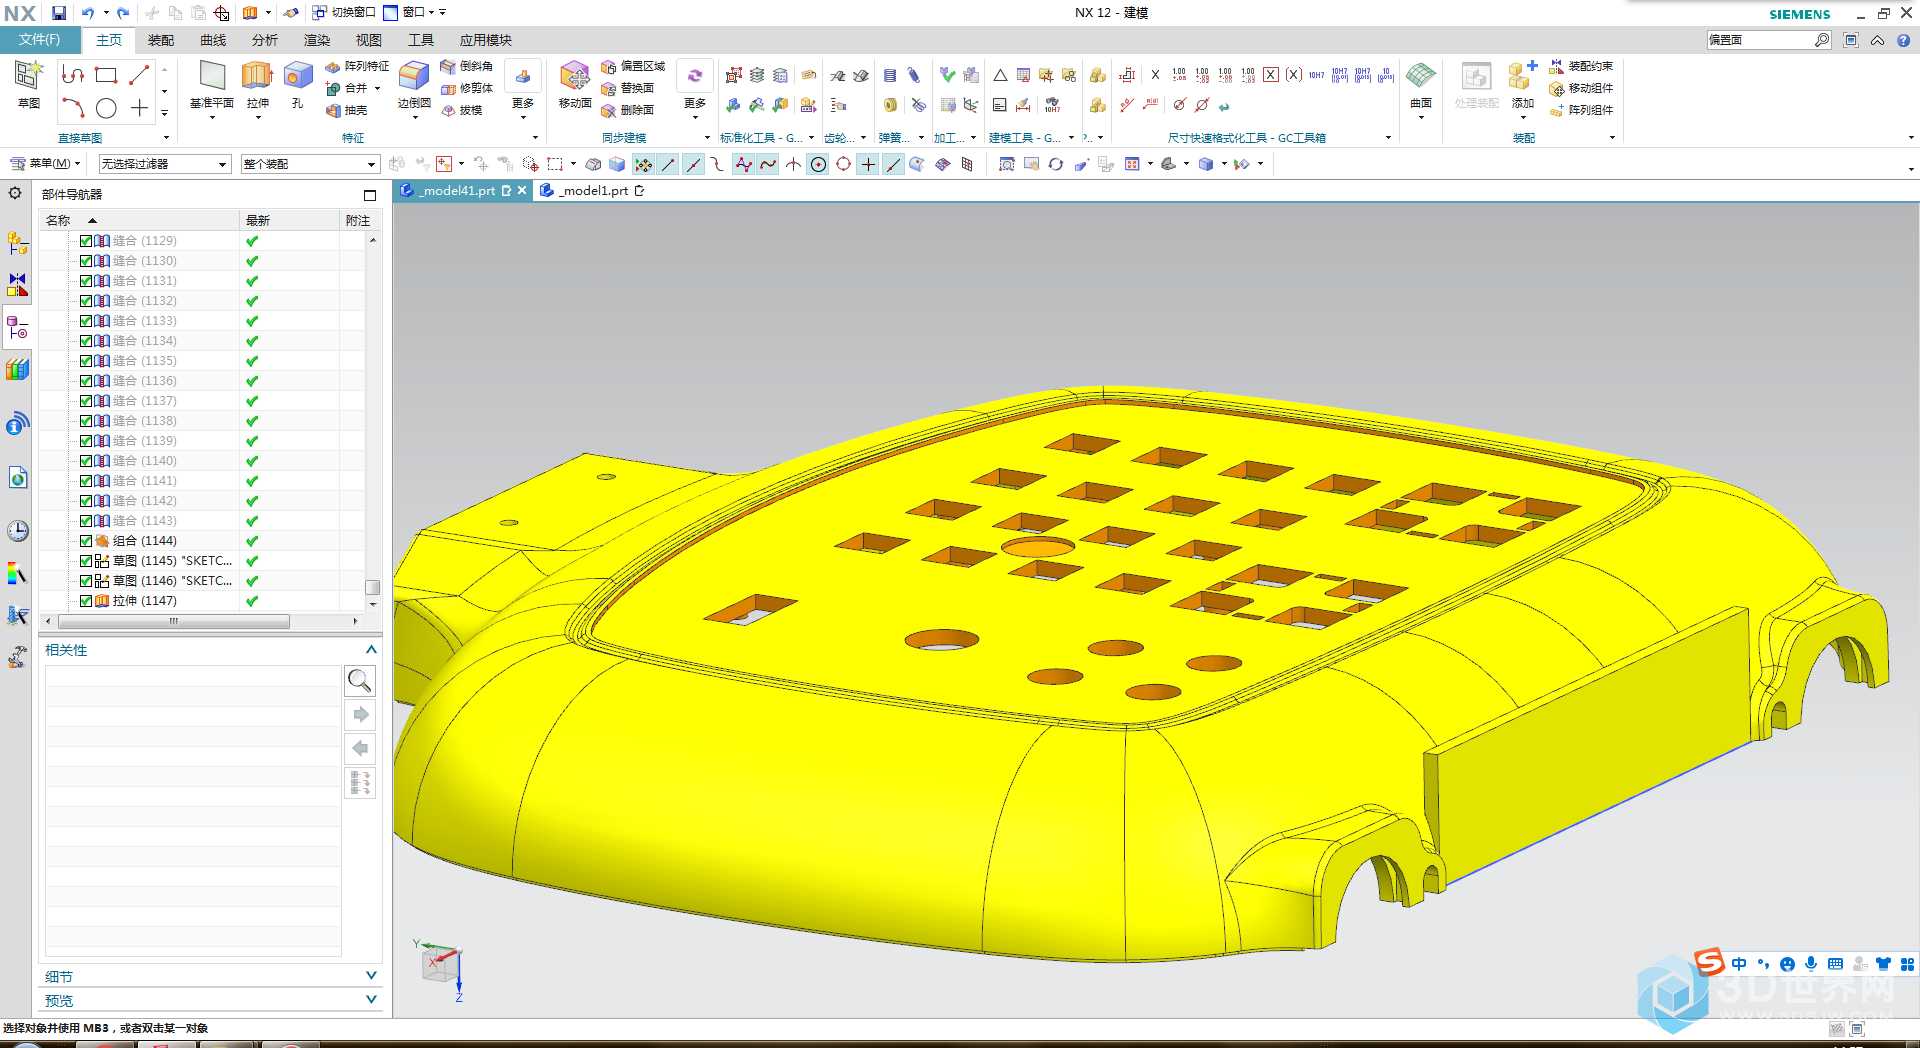Click the 替换面 button
The height and width of the screenshot is (1048, 1920).
628,88
